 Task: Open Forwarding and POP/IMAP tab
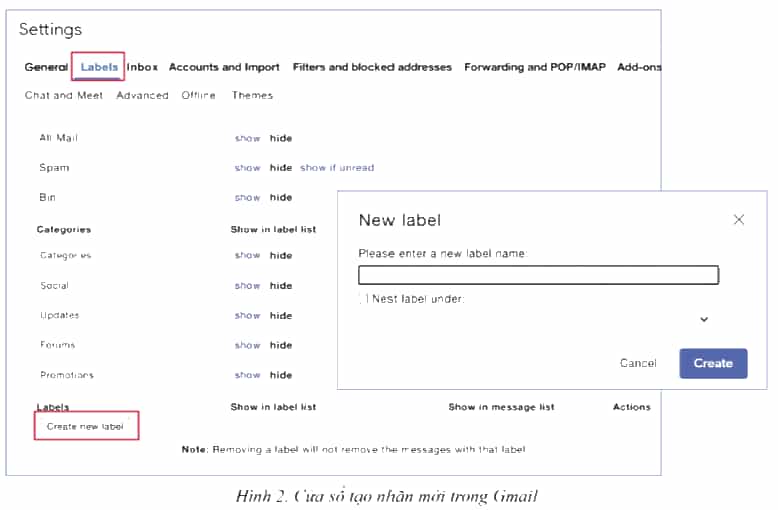(535, 67)
